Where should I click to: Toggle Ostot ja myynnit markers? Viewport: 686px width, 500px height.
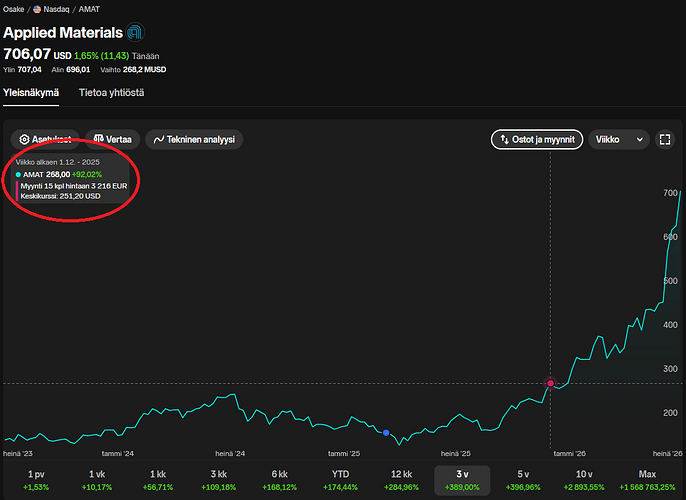(x=537, y=140)
